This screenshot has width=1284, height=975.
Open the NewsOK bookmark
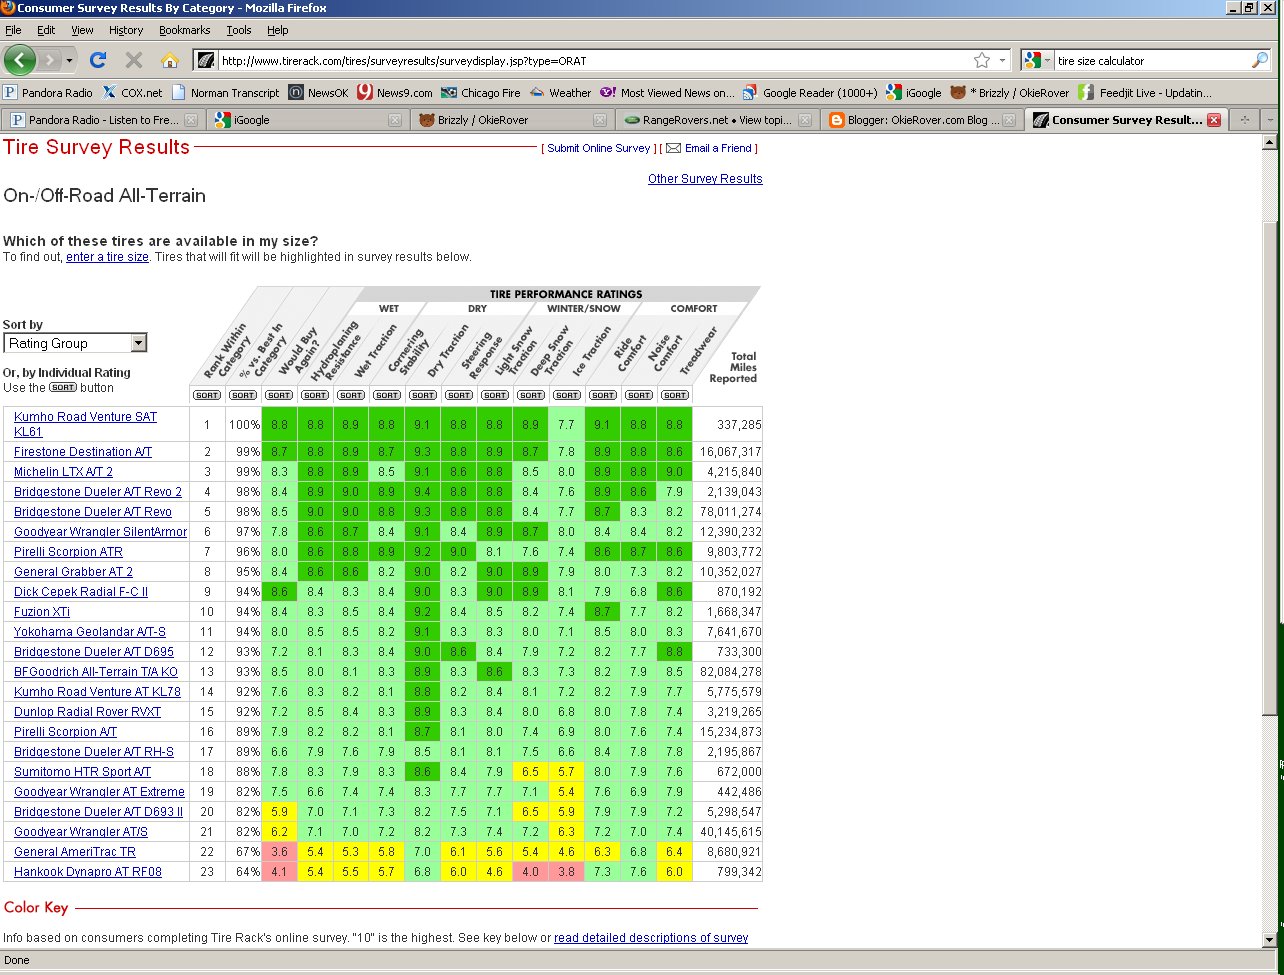(x=318, y=92)
